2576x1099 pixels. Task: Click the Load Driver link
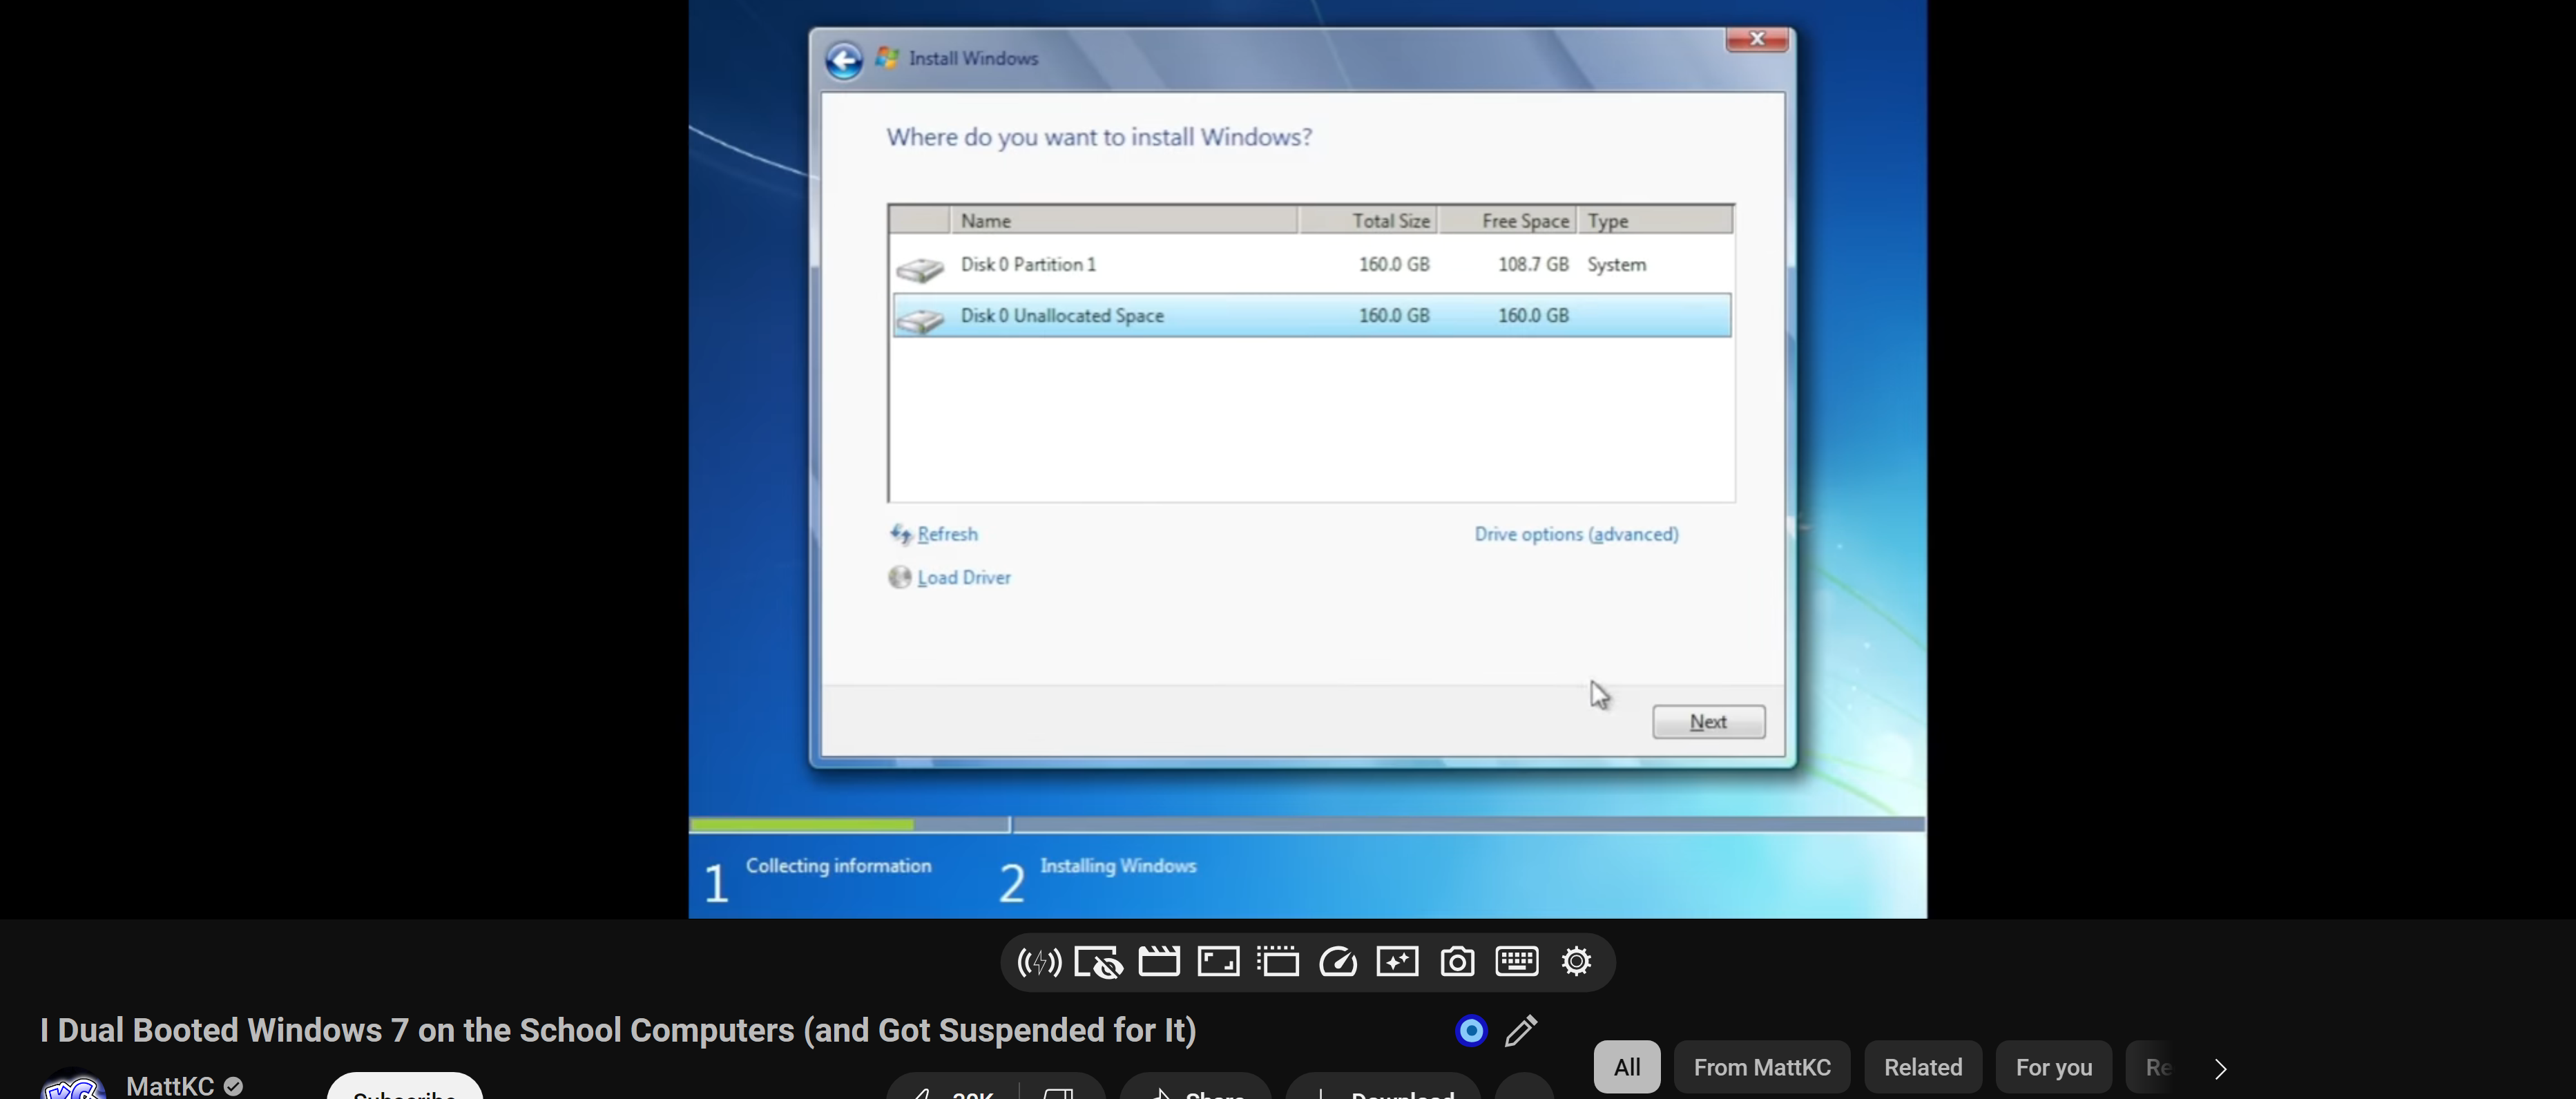[x=964, y=577]
